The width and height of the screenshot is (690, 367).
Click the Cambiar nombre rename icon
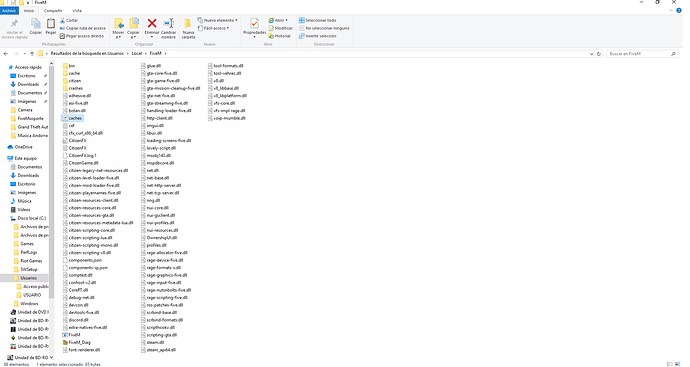[169, 23]
